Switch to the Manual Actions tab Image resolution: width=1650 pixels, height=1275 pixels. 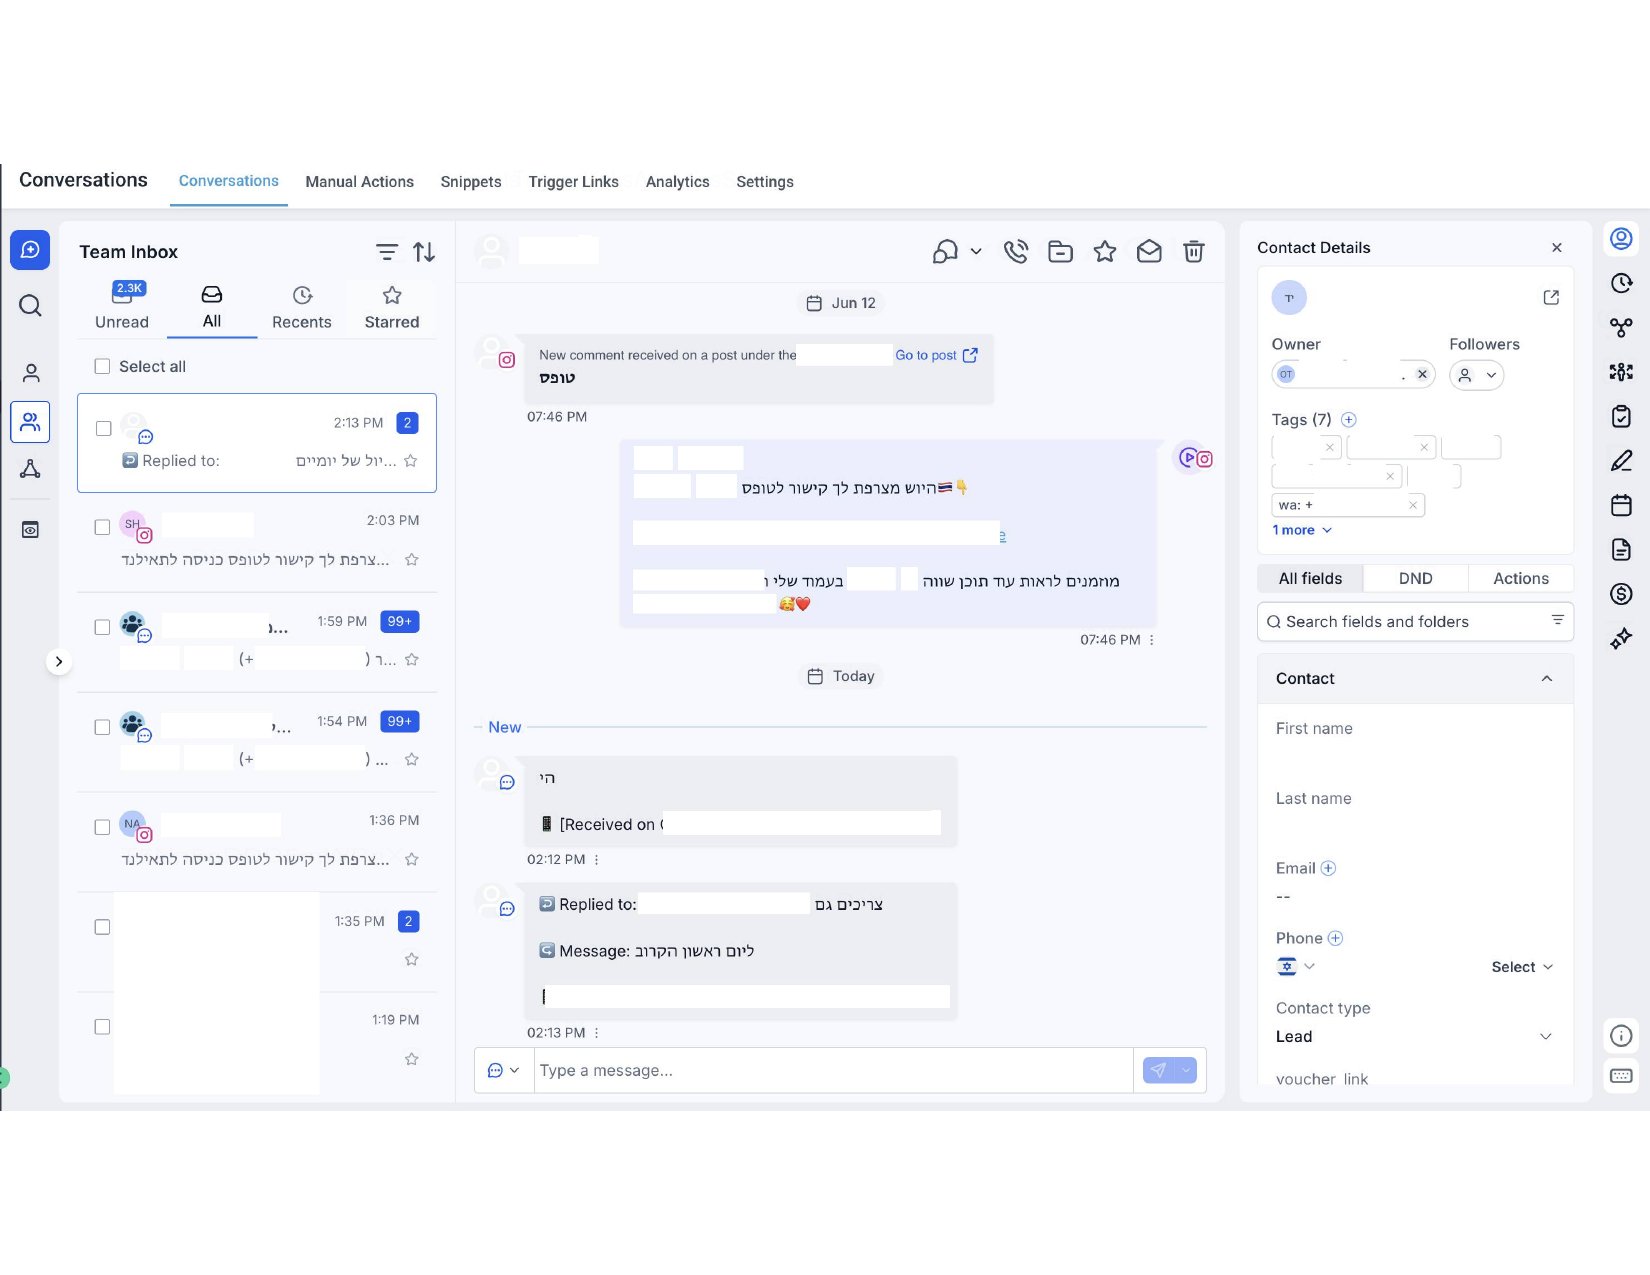pyautogui.click(x=359, y=182)
